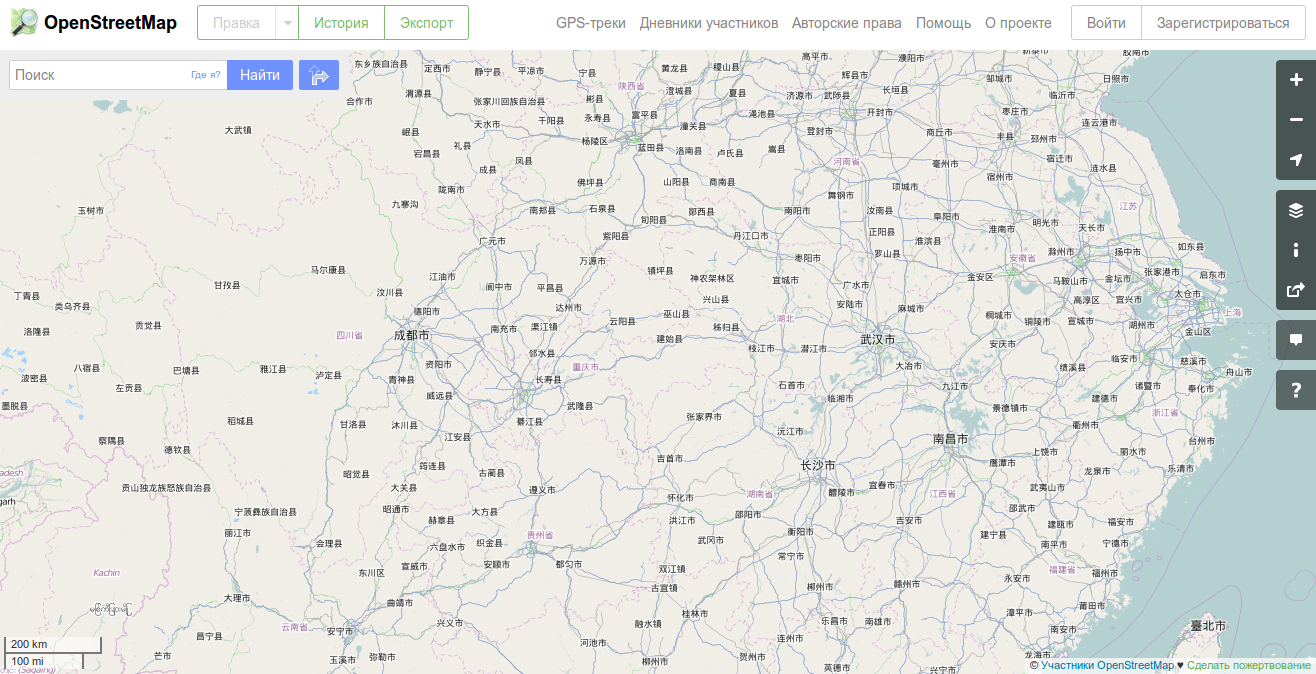Click the 湖南省 province label
This screenshot has width=1316, height=674.
click(761, 494)
